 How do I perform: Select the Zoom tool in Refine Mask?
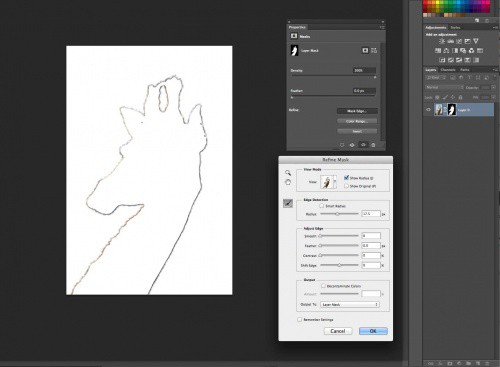pyautogui.click(x=288, y=173)
